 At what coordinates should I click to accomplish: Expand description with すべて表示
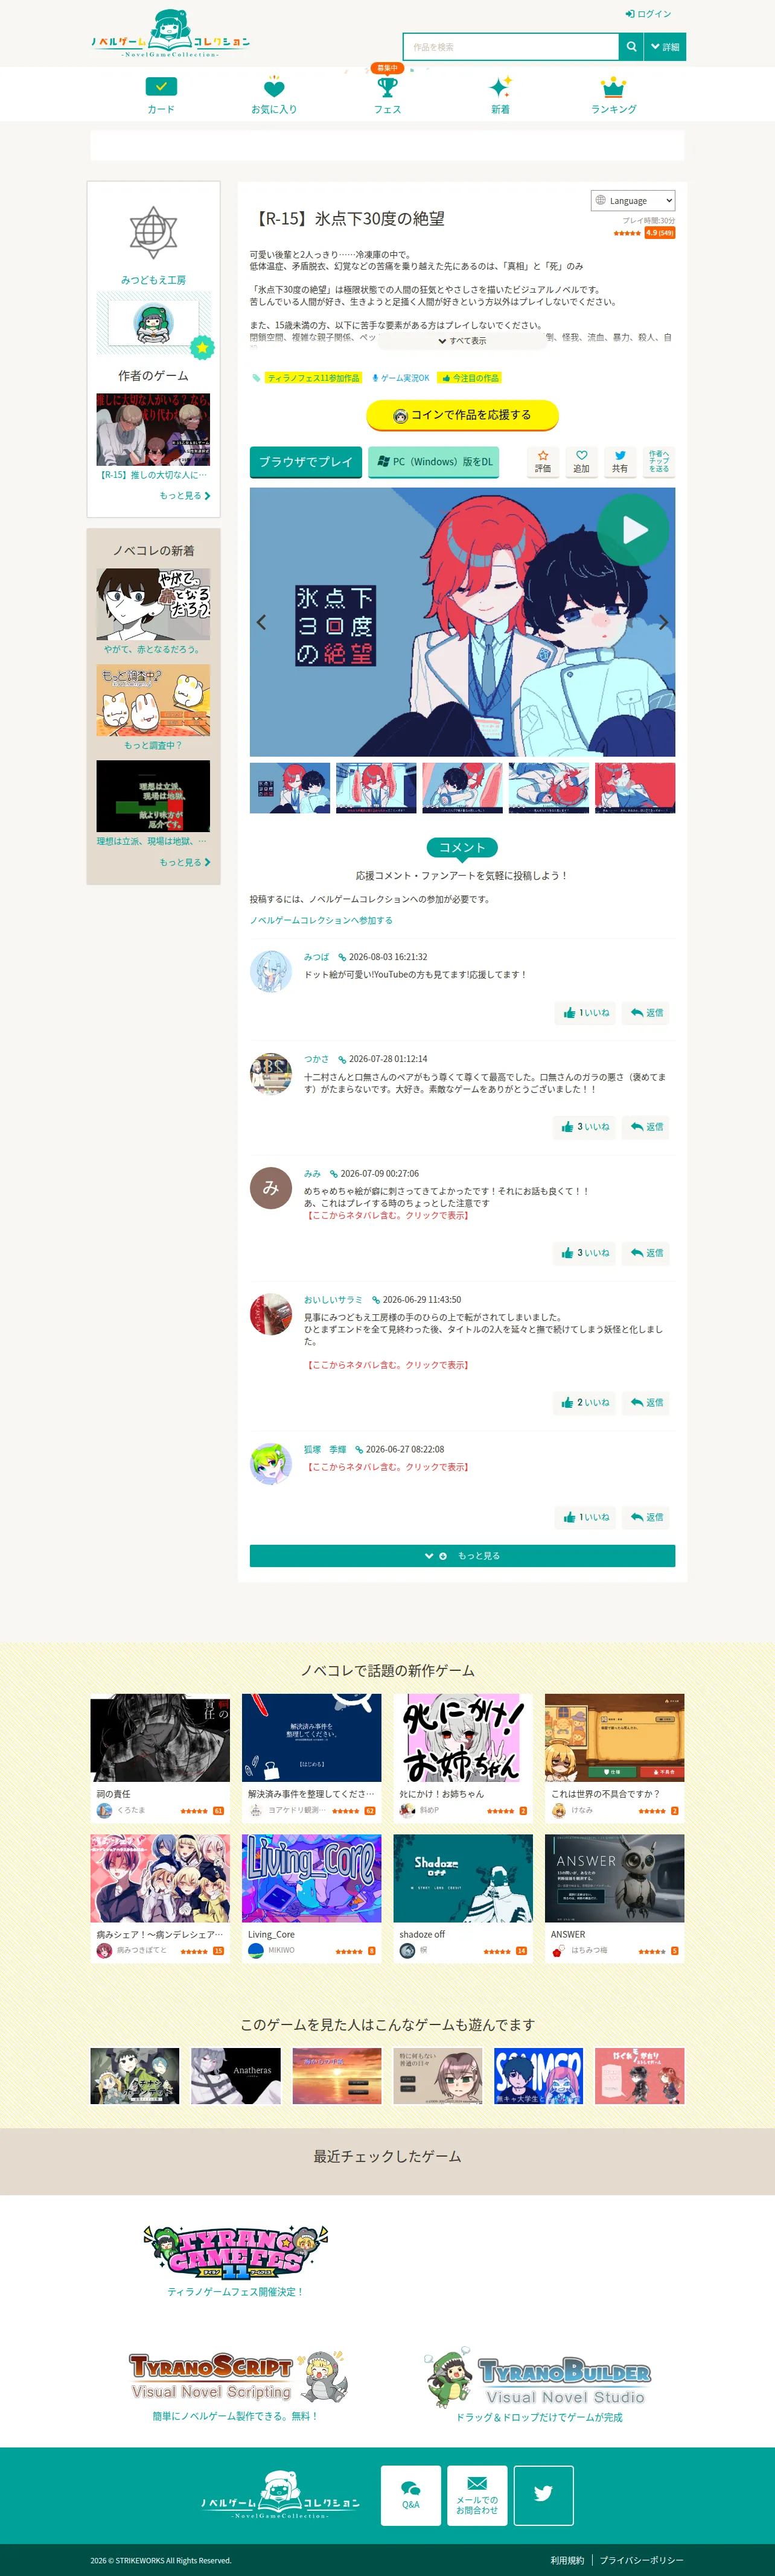(462, 341)
